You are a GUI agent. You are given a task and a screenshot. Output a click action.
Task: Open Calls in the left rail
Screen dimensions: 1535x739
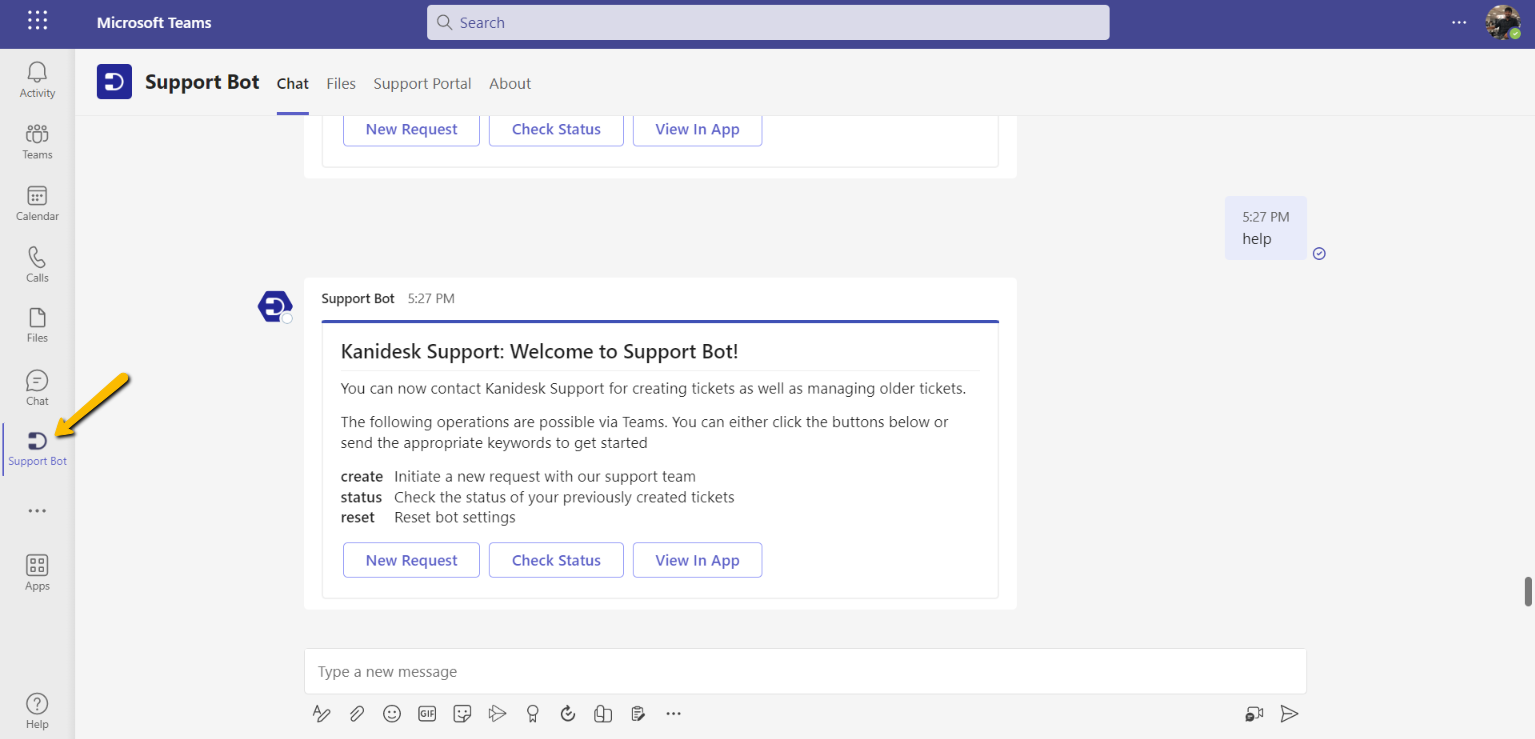pyautogui.click(x=37, y=265)
